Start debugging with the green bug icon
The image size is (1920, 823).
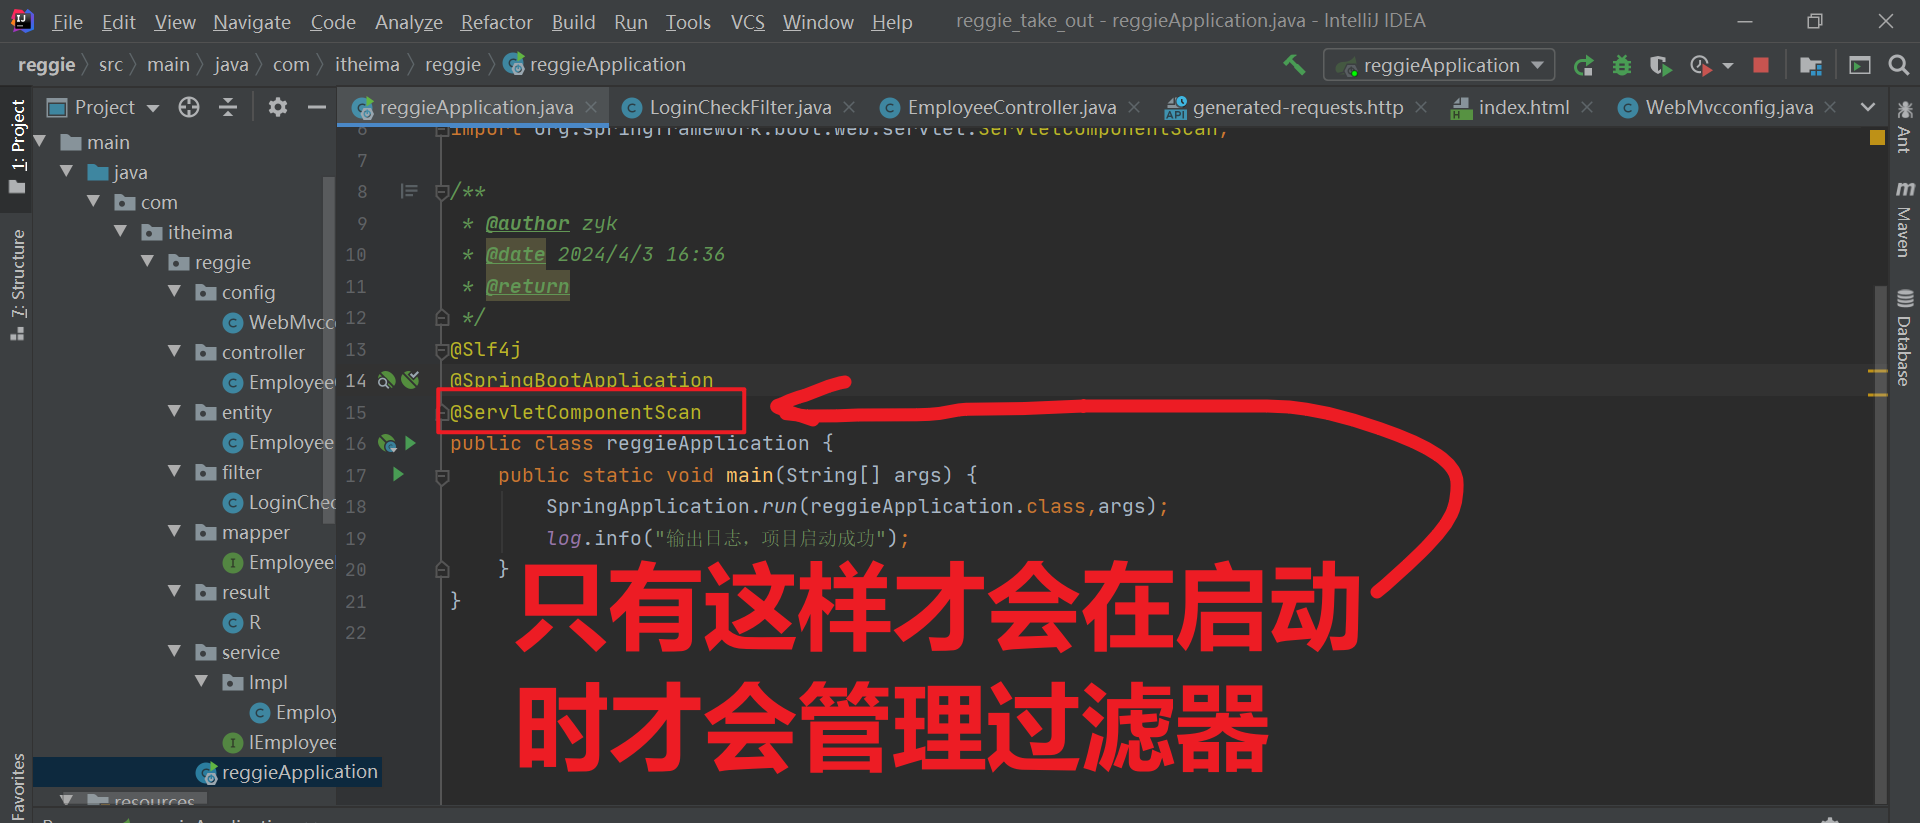tap(1622, 66)
